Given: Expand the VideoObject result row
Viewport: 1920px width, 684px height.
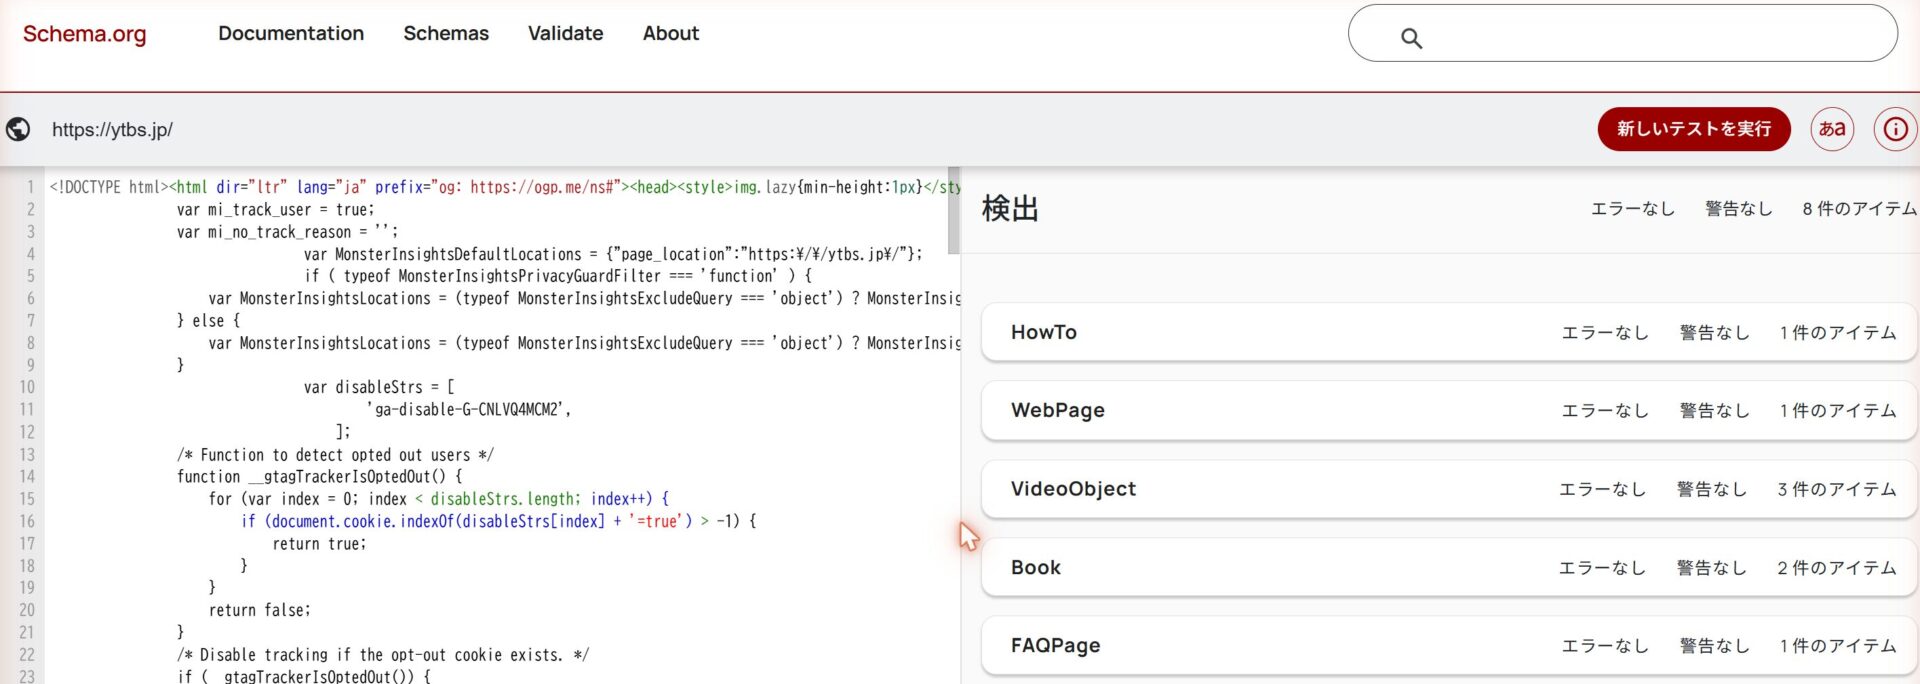Looking at the screenshot, I should pyautogui.click(x=1449, y=489).
